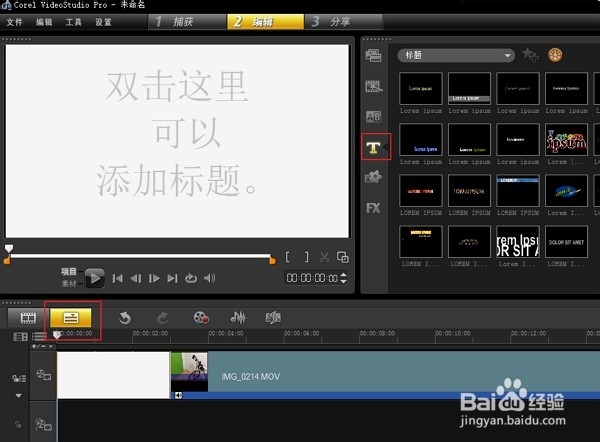Click the orange trim end marker
600x442 pixels.
272,261
